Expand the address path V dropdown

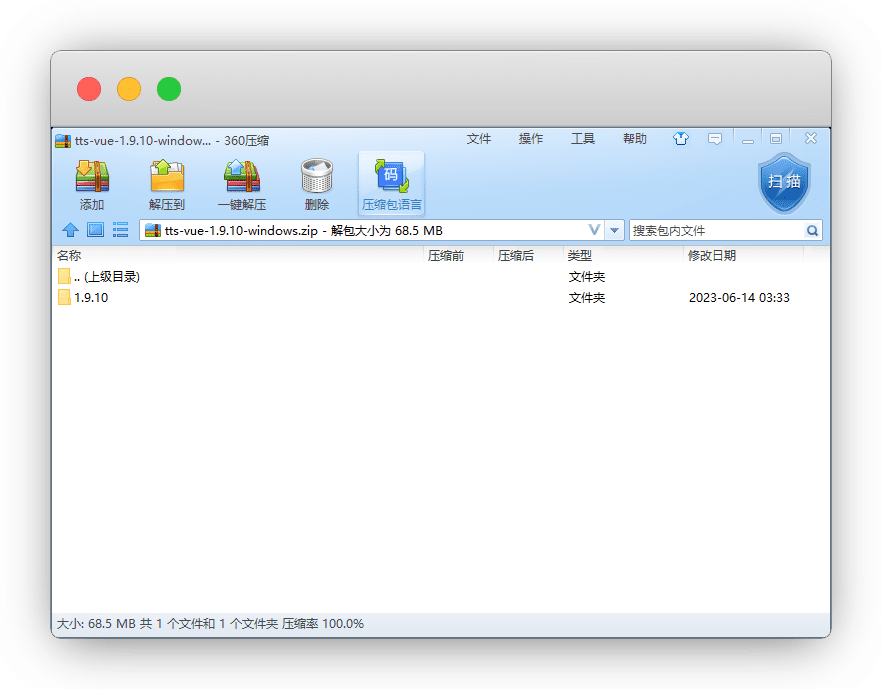pos(594,230)
